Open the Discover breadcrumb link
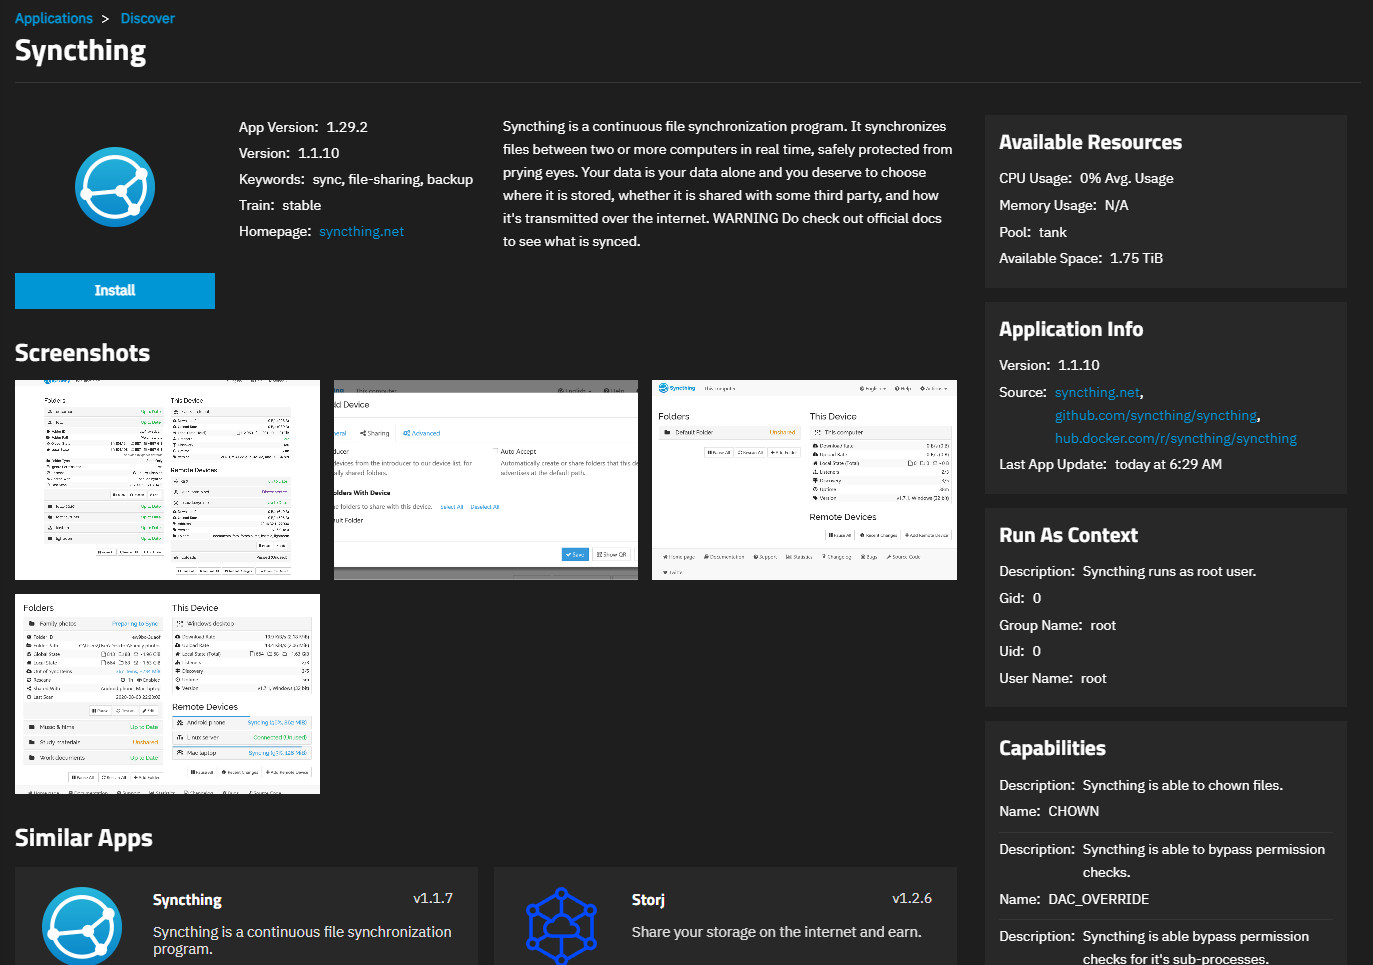1373x965 pixels. 147,18
